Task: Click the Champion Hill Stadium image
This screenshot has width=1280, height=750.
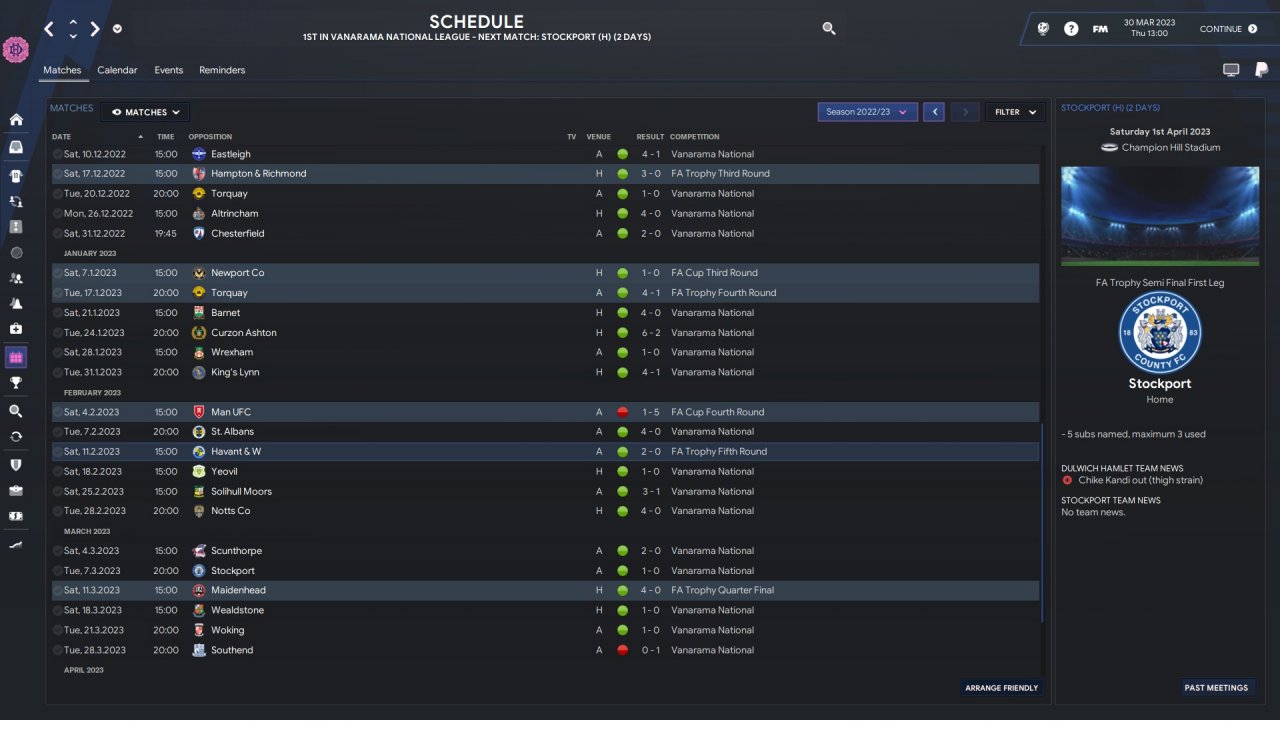Action: point(1160,215)
